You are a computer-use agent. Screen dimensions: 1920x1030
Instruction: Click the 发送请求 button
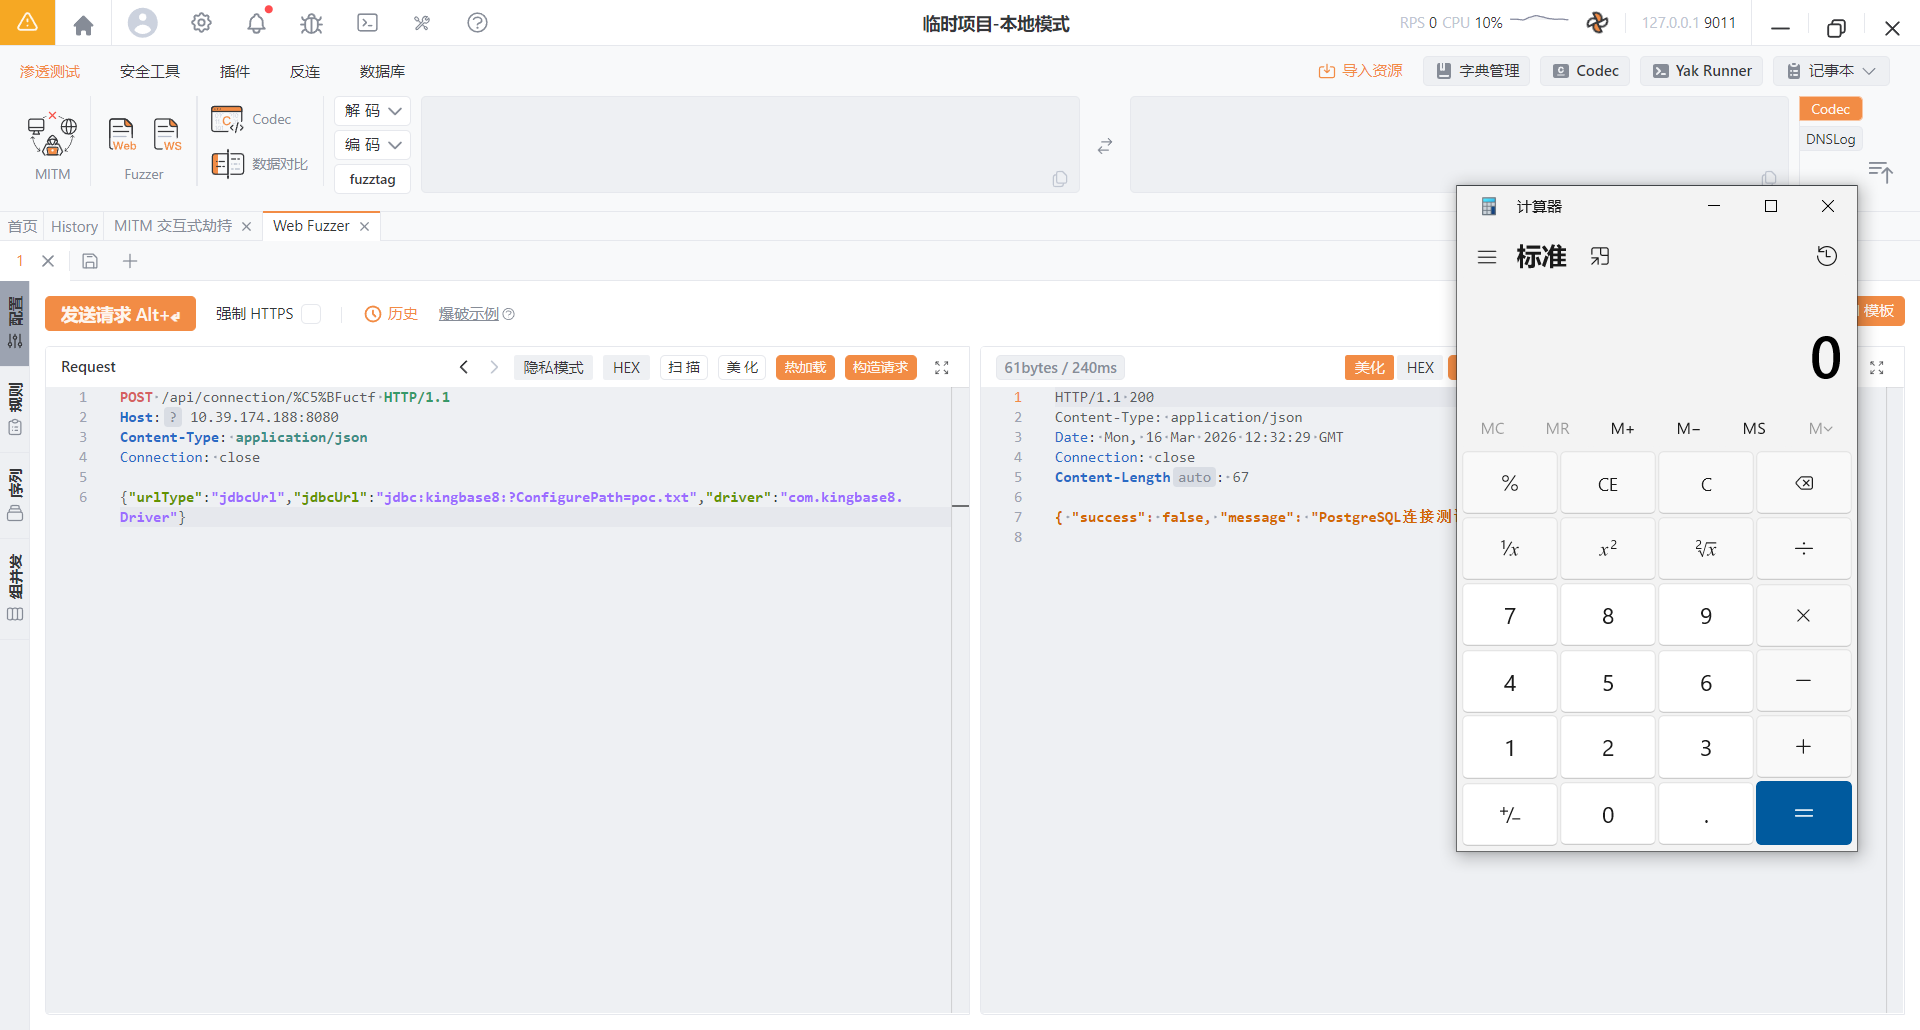pyautogui.click(x=120, y=314)
